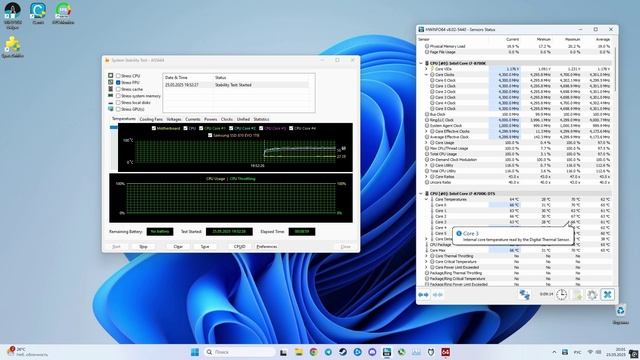Click the HWiNFO clock reset timer icon
Screen dimensions: 640x360
pyautogui.click(x=562, y=294)
